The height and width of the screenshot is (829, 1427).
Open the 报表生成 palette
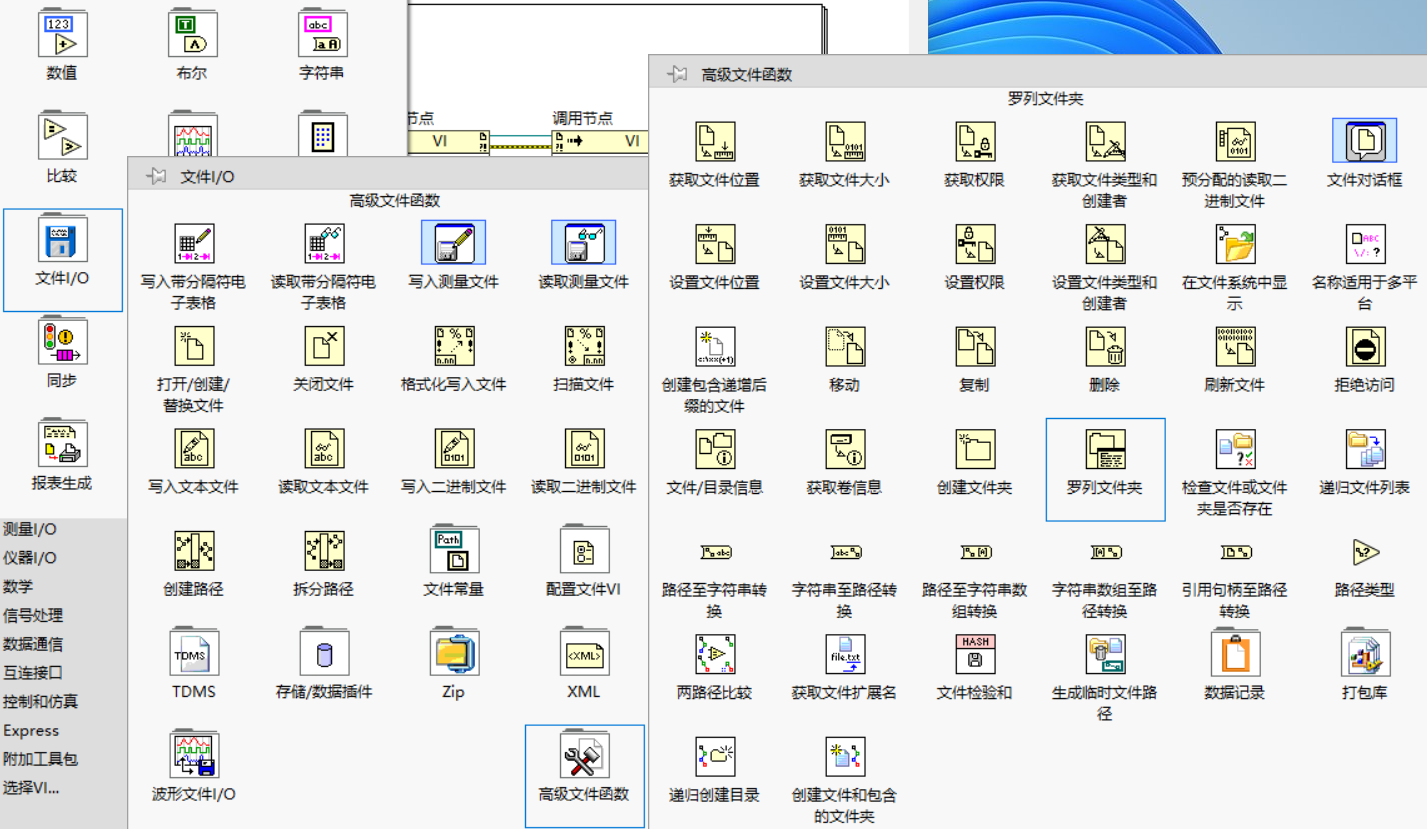(x=62, y=443)
